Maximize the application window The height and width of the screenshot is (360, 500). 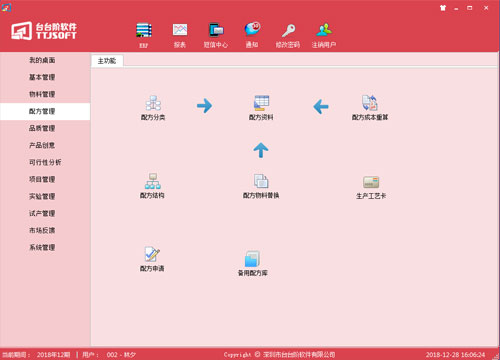470,8
